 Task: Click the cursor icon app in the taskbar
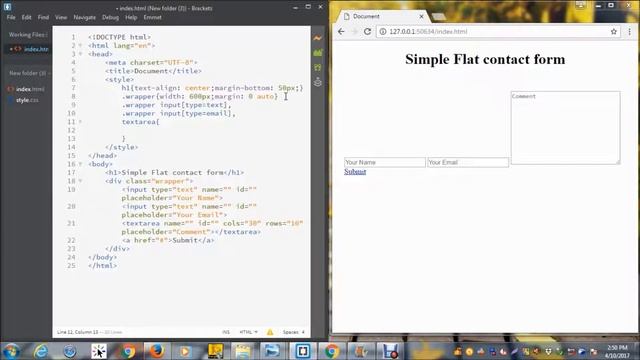pos(98,351)
